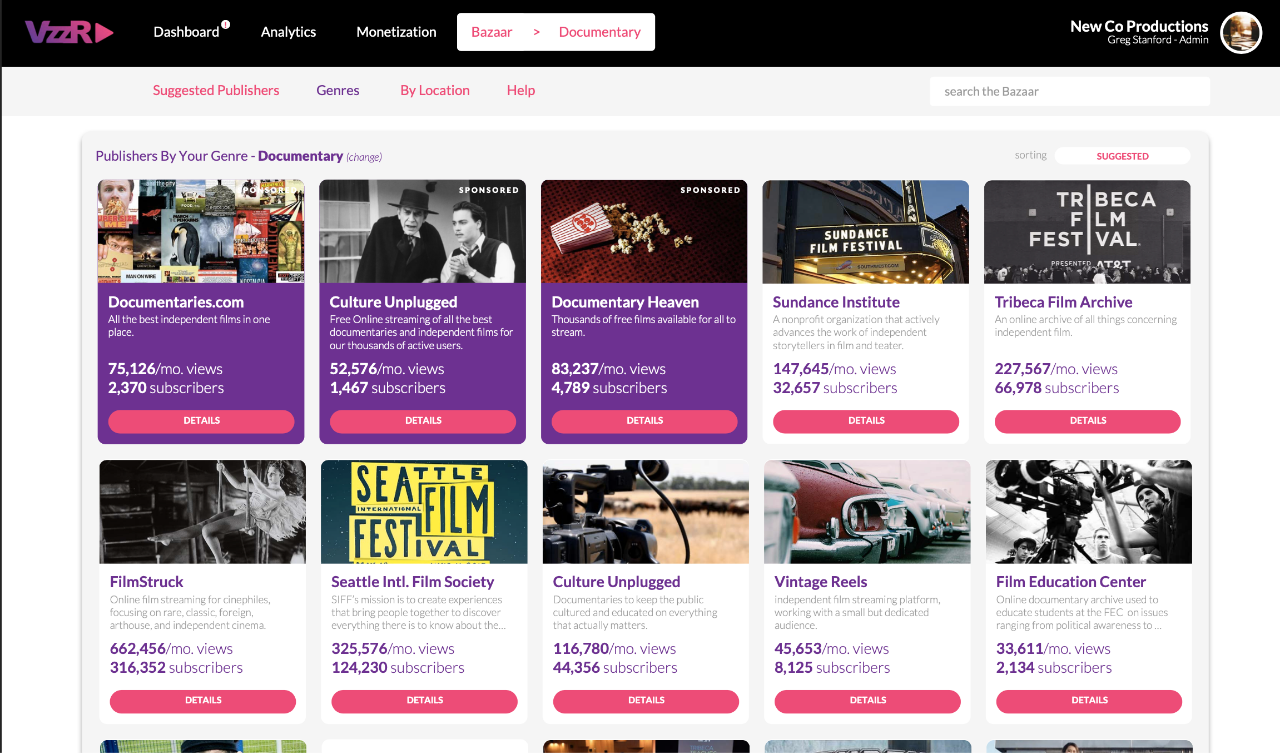Click the '75,126/mo. views' stat
Viewport: 1280px width, 753px height.
(165, 369)
